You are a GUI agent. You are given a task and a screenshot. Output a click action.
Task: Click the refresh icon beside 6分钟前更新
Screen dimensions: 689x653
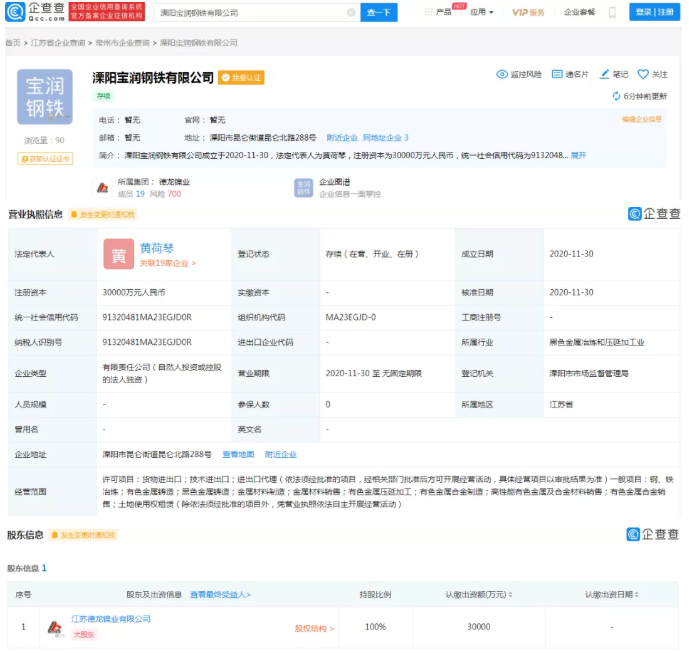[x=616, y=96]
